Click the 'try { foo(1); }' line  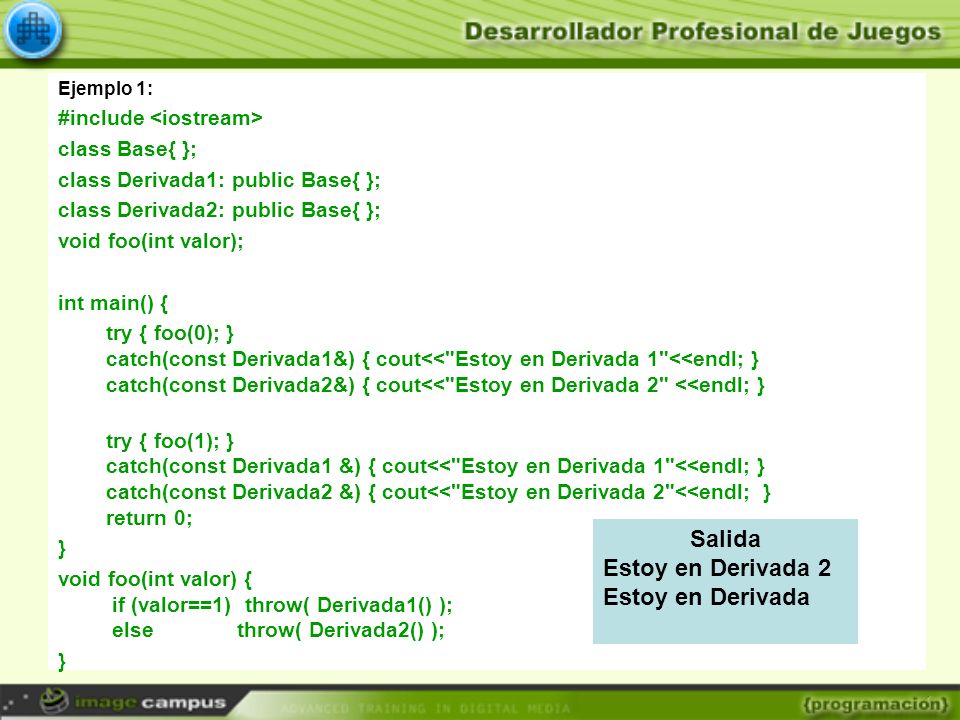pyautogui.click(x=170, y=441)
